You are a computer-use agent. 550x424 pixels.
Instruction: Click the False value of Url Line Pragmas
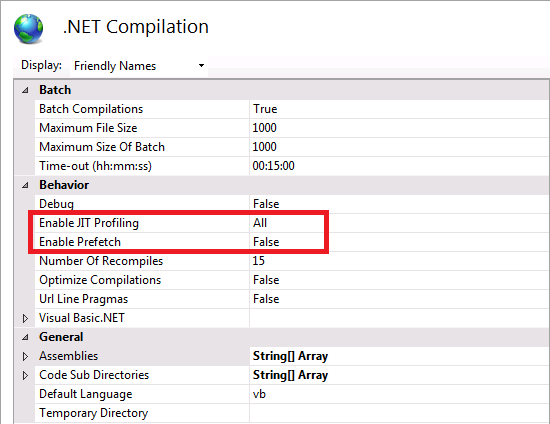(x=266, y=299)
